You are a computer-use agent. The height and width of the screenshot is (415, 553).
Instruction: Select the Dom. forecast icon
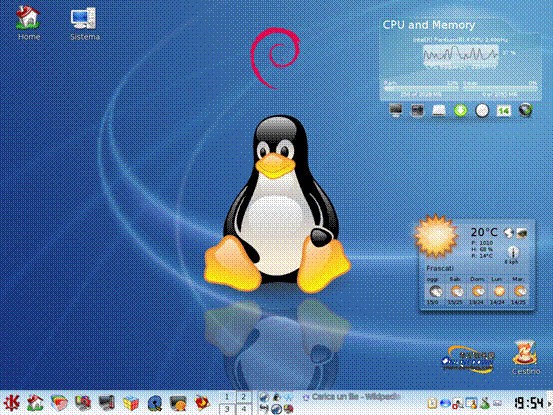point(478,292)
